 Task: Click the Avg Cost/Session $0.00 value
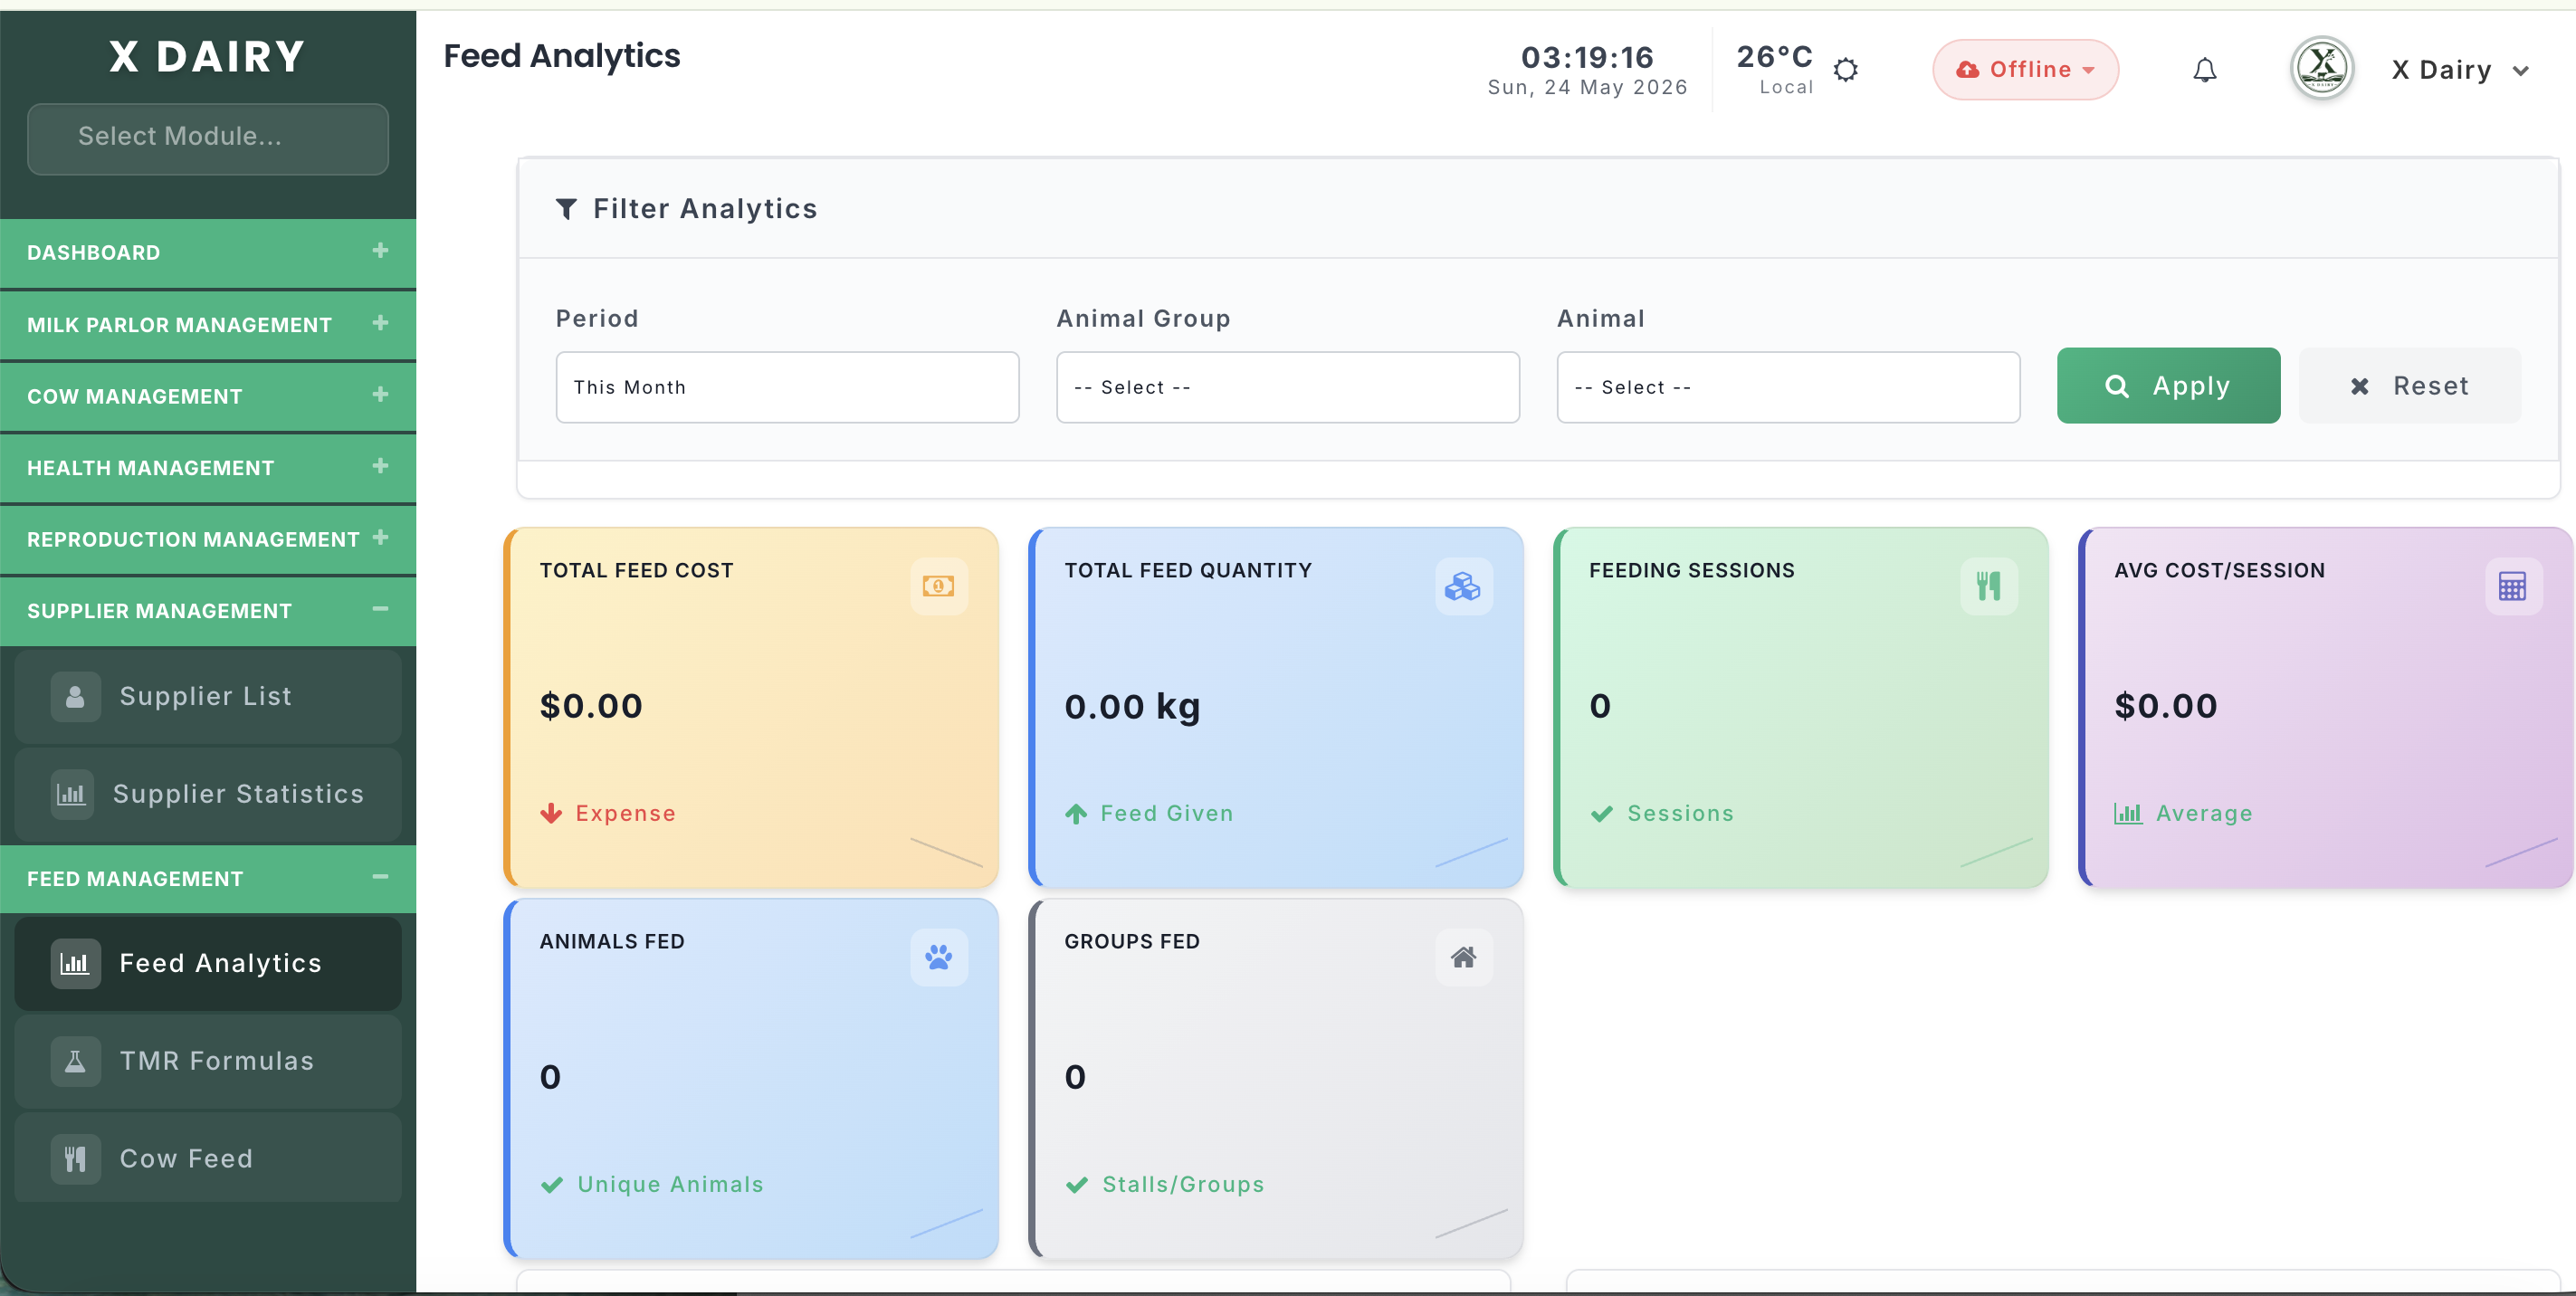click(x=2166, y=707)
